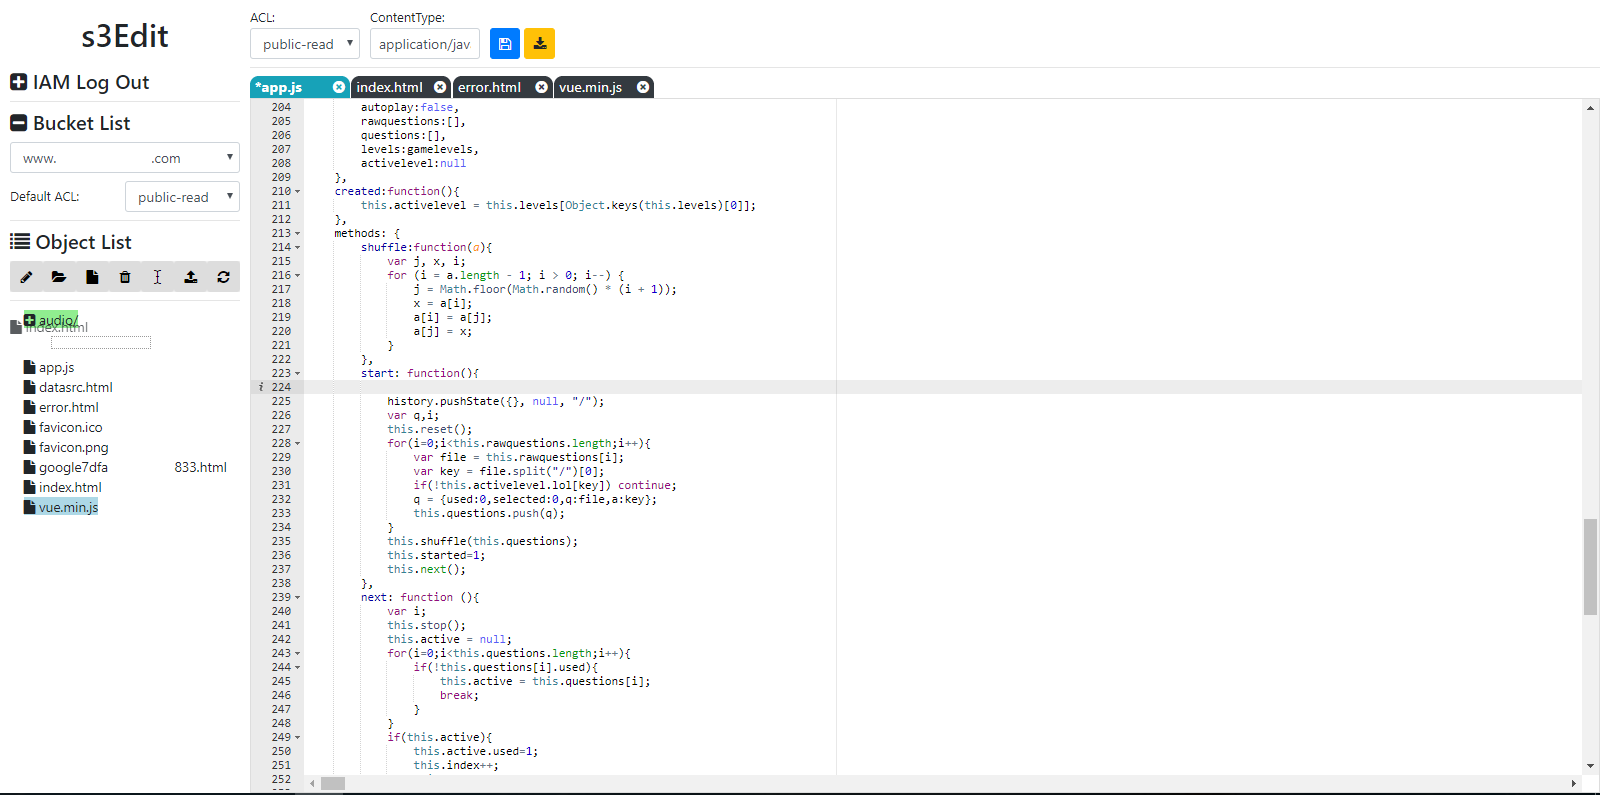The height and width of the screenshot is (795, 1600).
Task: Fold the code at line 249
Action: pyautogui.click(x=297, y=737)
